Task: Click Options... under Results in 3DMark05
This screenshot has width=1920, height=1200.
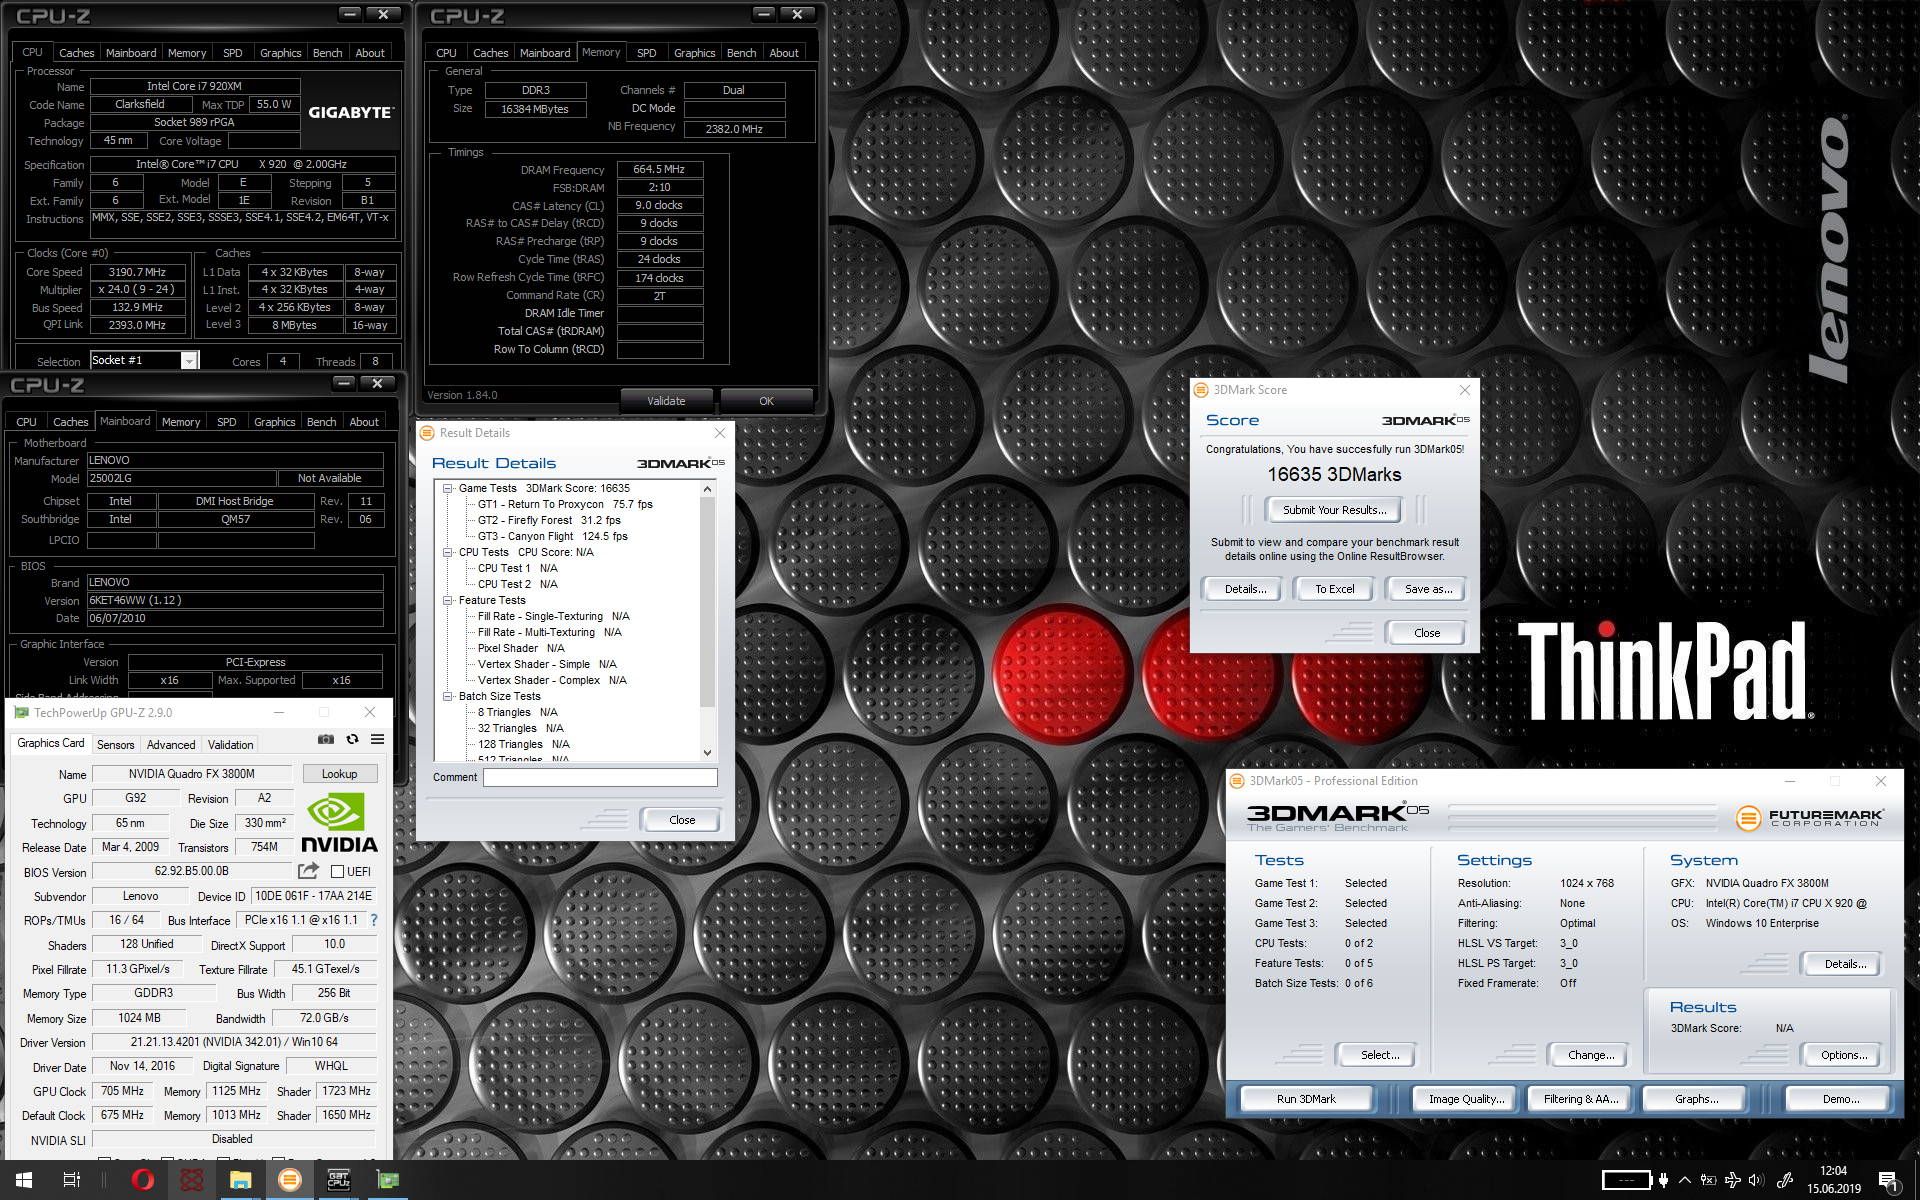Action: (1844, 1054)
